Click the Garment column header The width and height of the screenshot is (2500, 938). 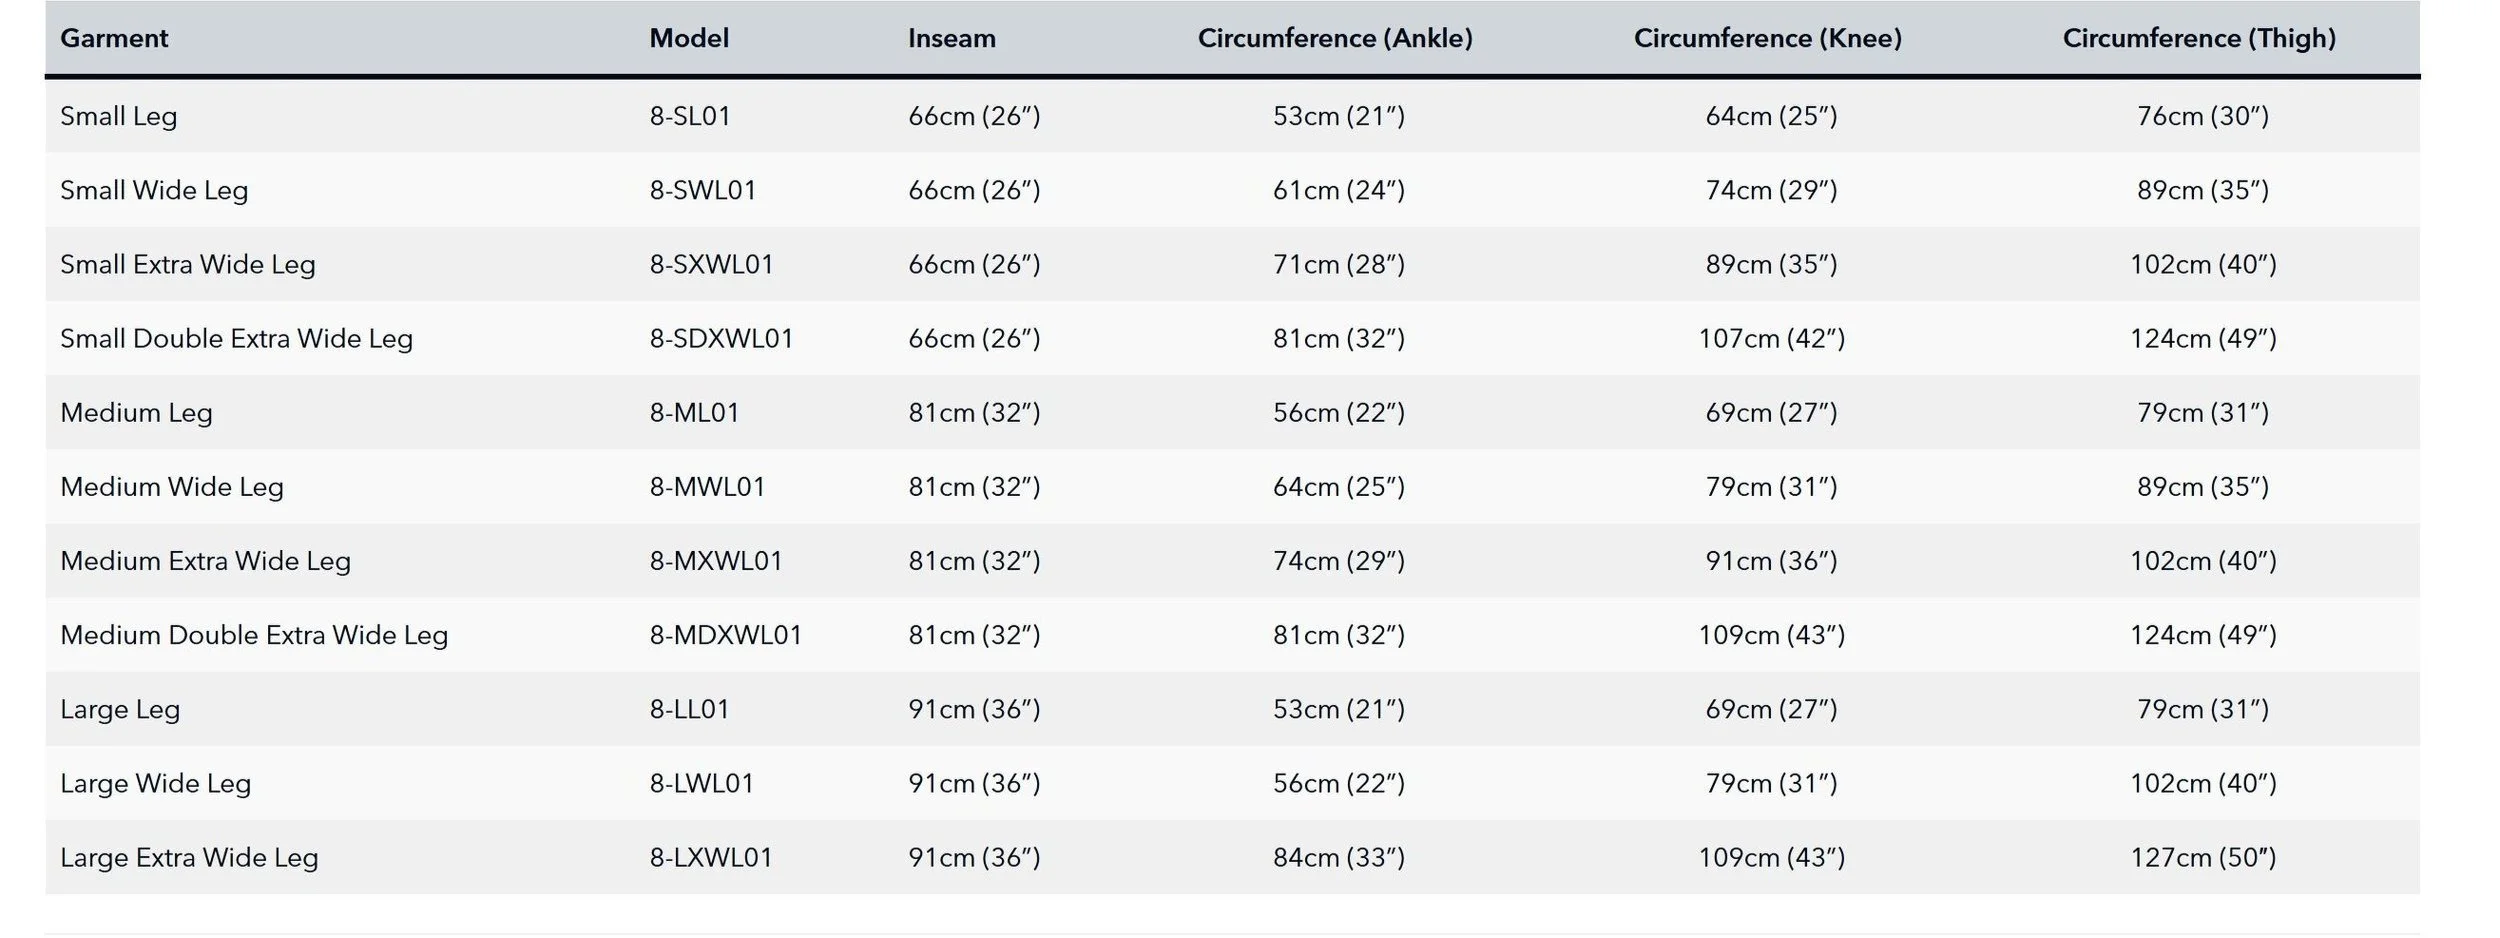[x=114, y=38]
